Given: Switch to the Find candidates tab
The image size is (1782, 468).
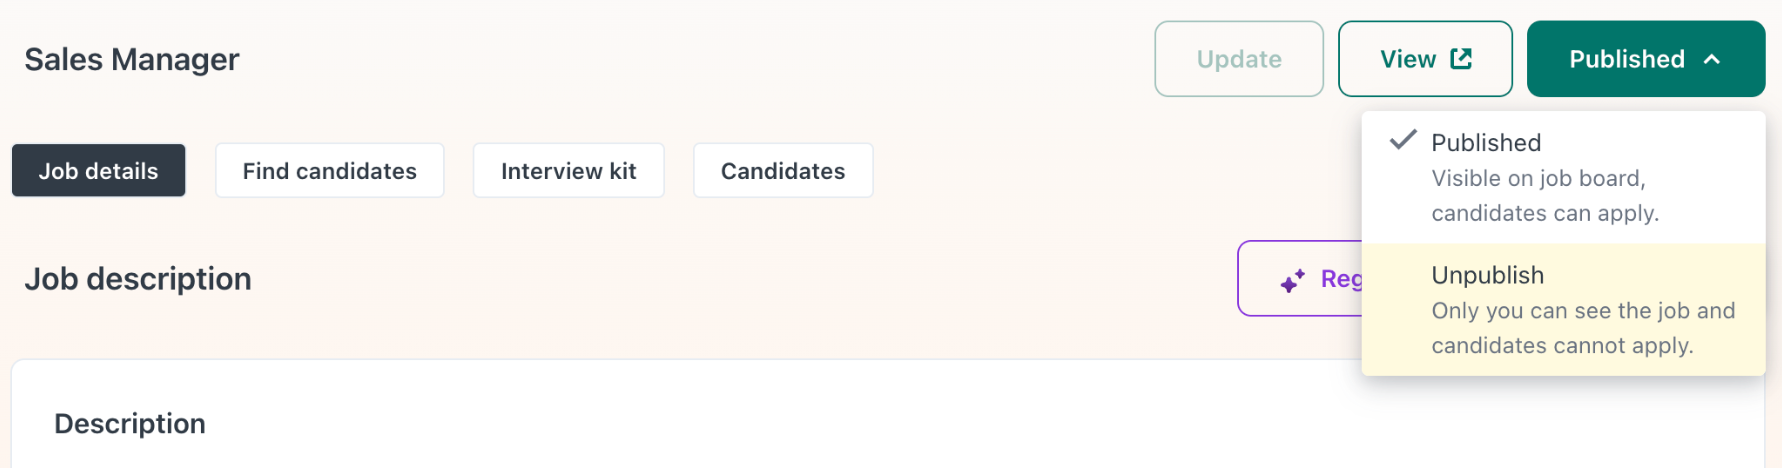Looking at the screenshot, I should tap(330, 171).
